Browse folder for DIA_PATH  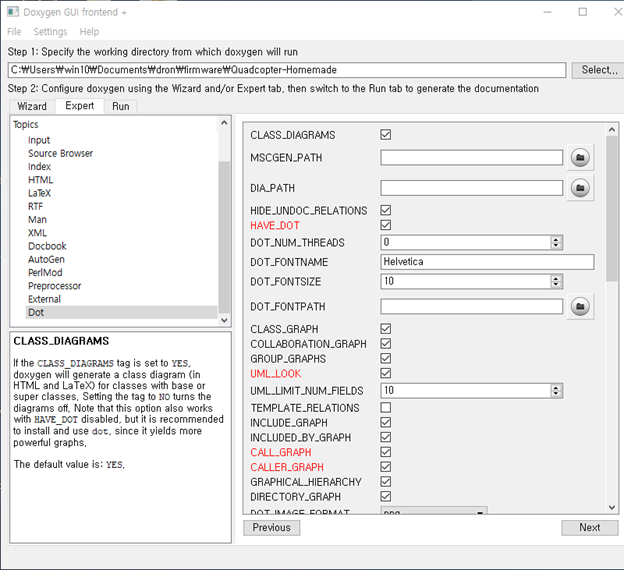click(x=580, y=188)
